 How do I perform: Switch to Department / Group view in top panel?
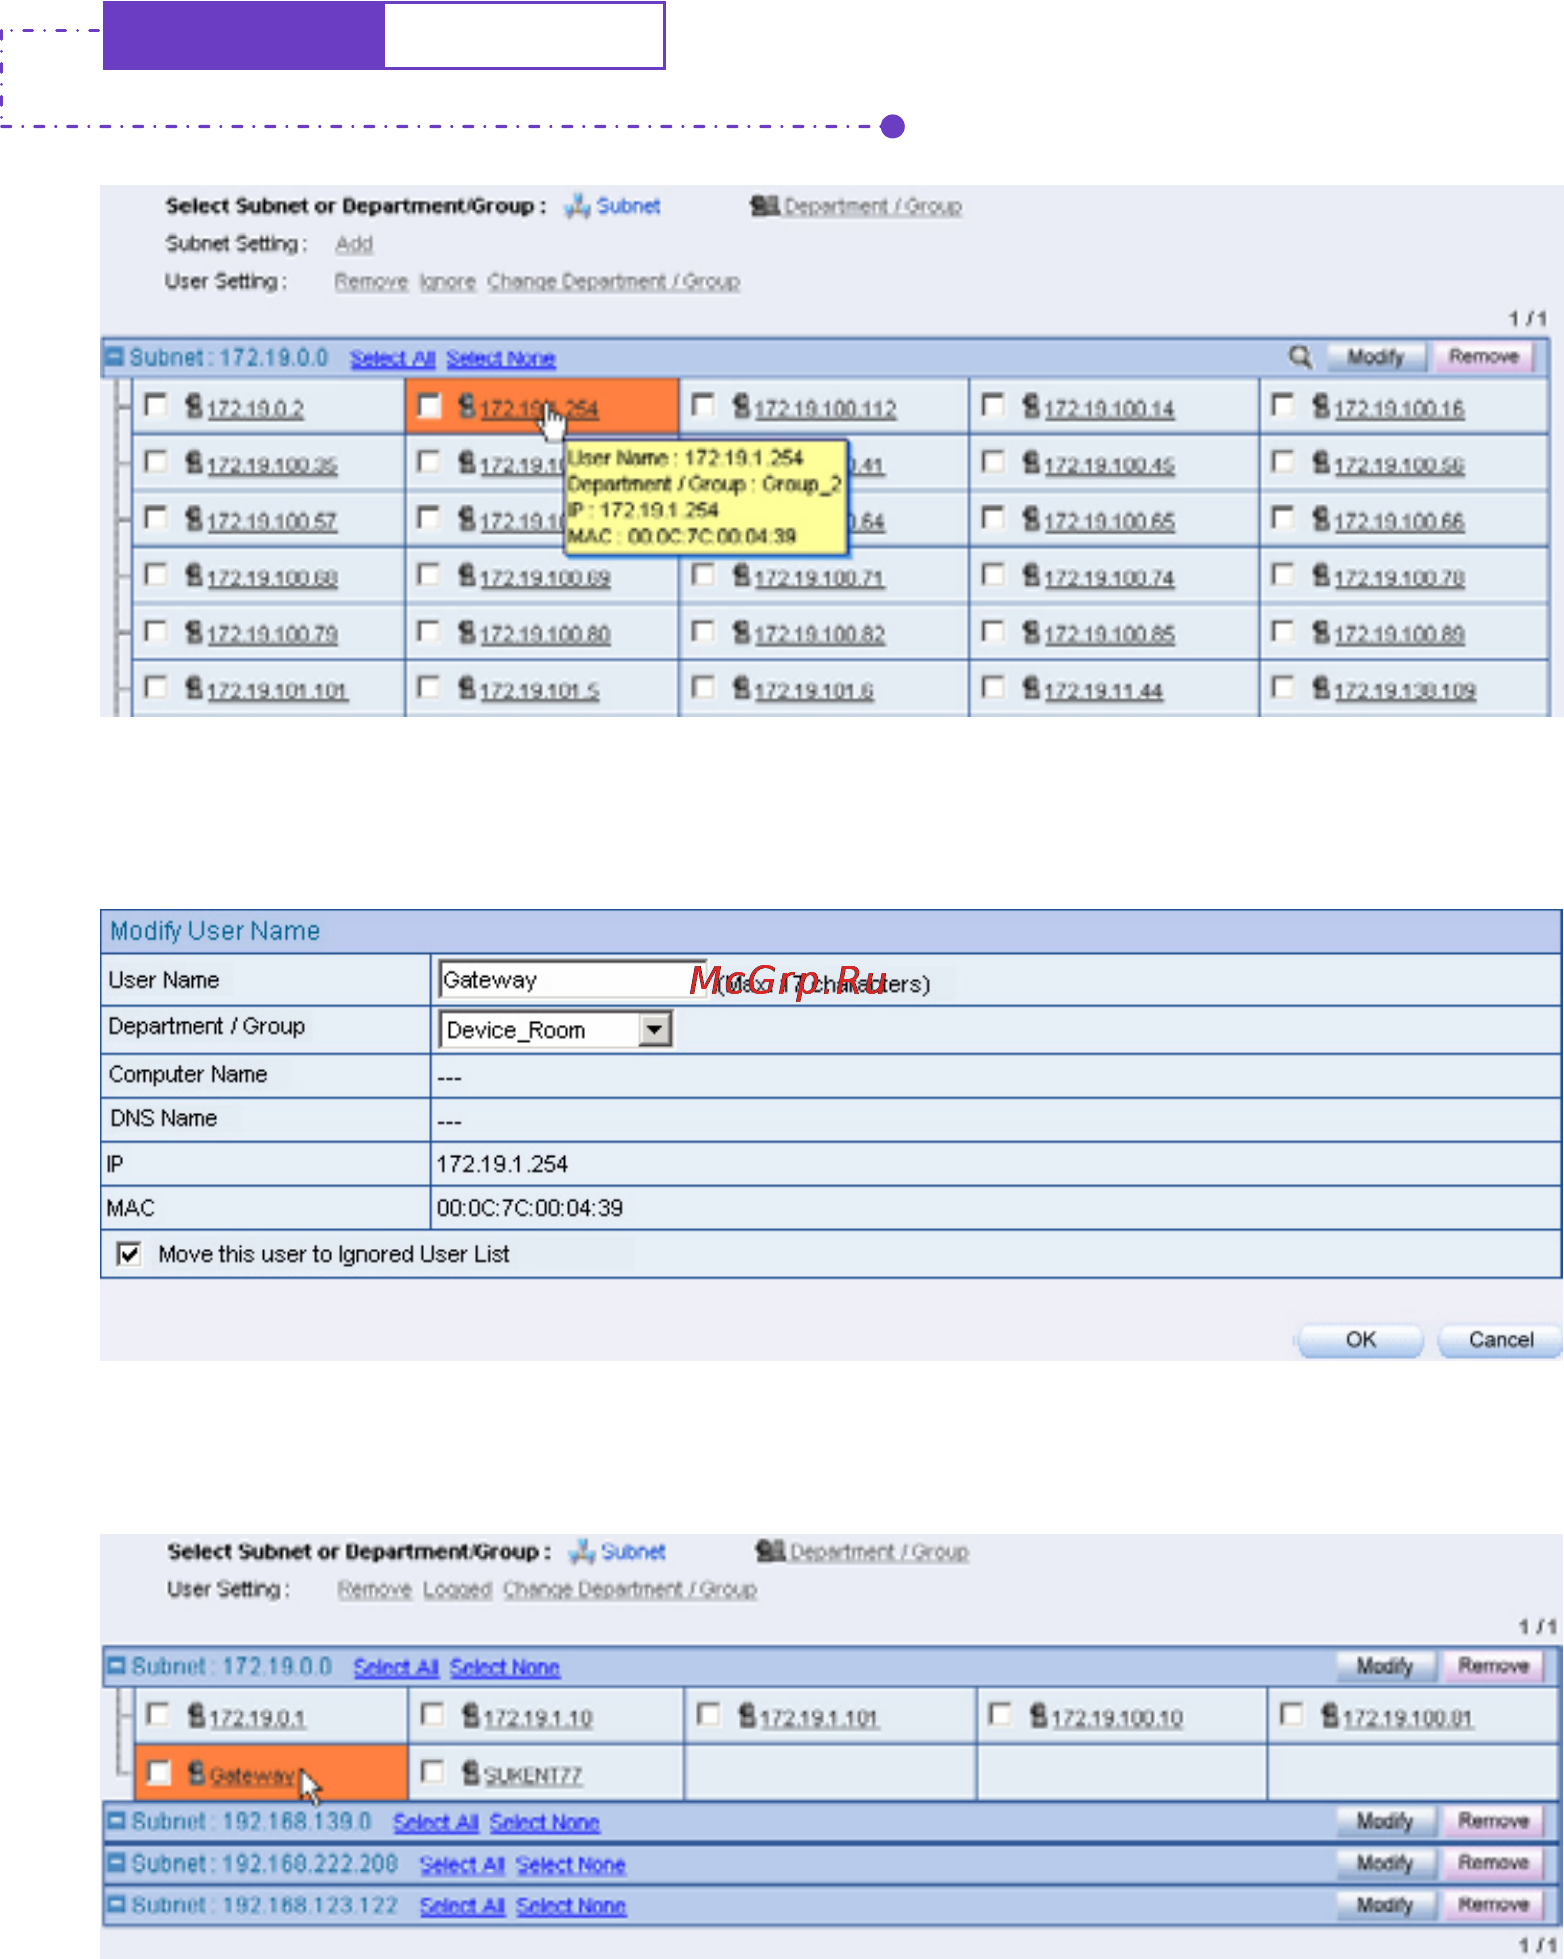click(873, 206)
